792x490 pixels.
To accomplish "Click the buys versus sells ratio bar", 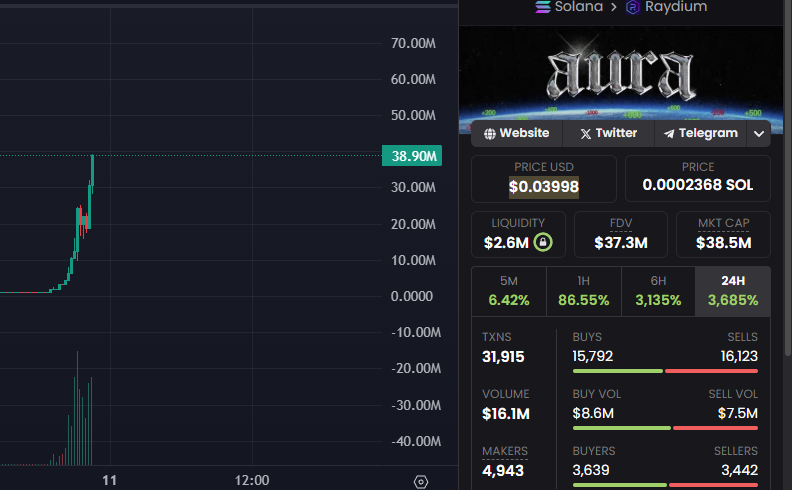I will tap(665, 371).
